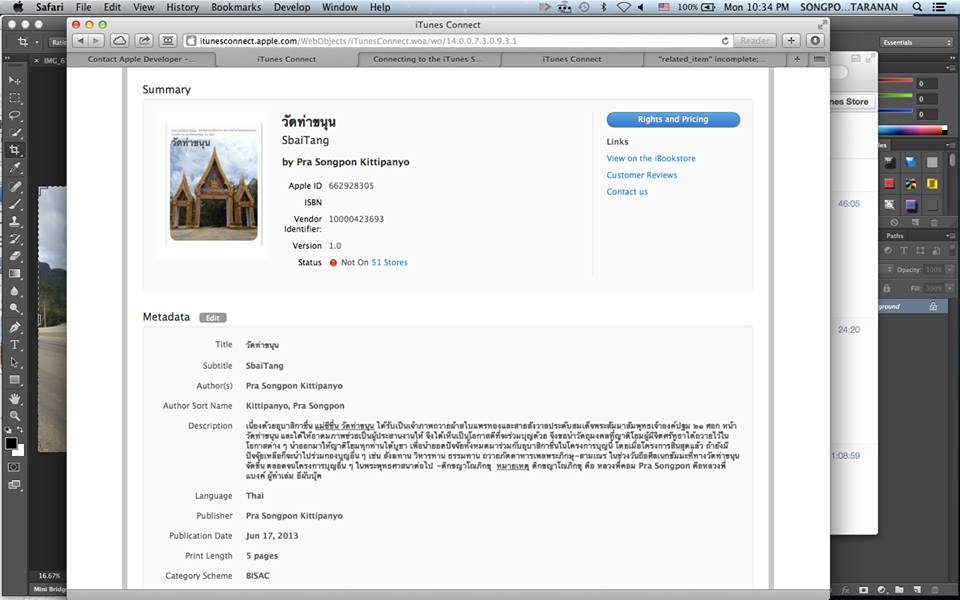The image size is (960, 600).
Task: Select the Lasso tool in Photoshop
Action: coord(15,115)
